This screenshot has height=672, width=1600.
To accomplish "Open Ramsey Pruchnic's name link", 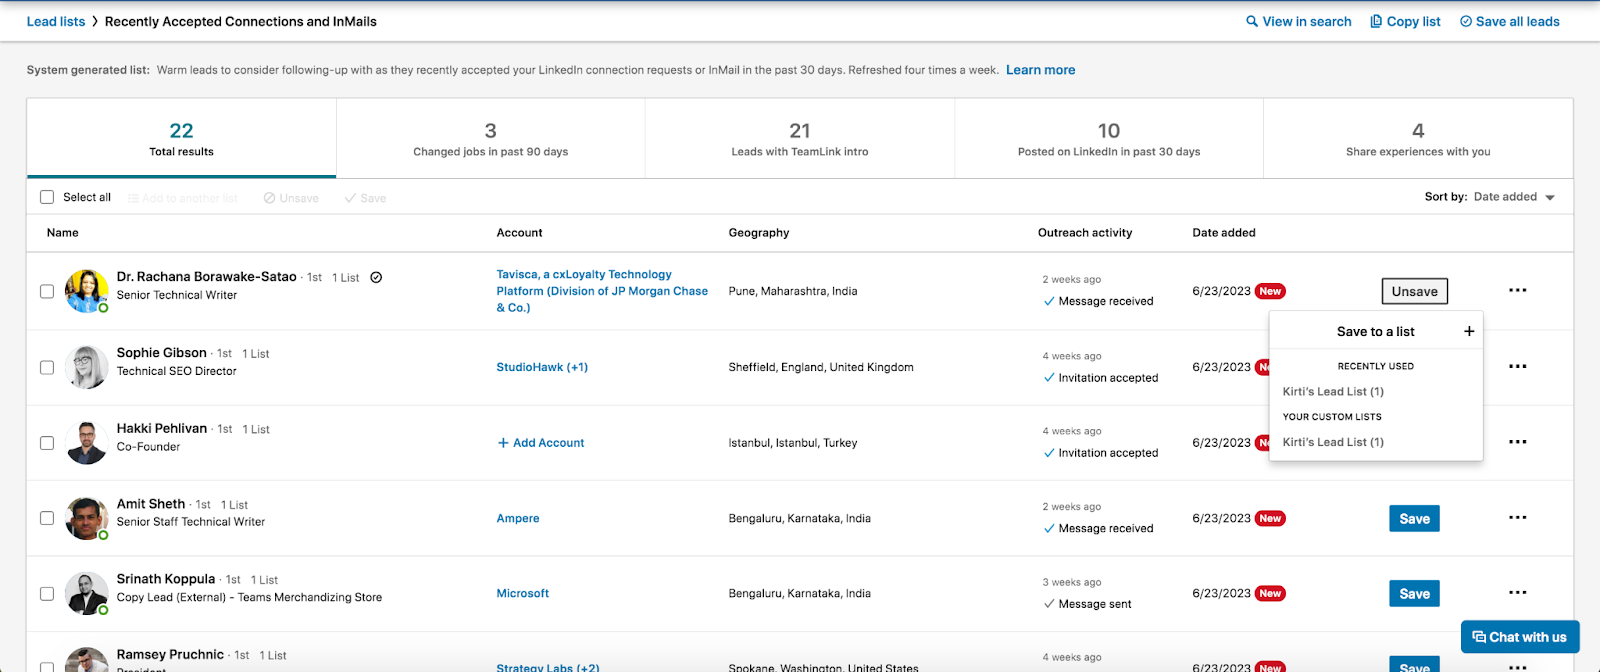I will [x=170, y=654].
